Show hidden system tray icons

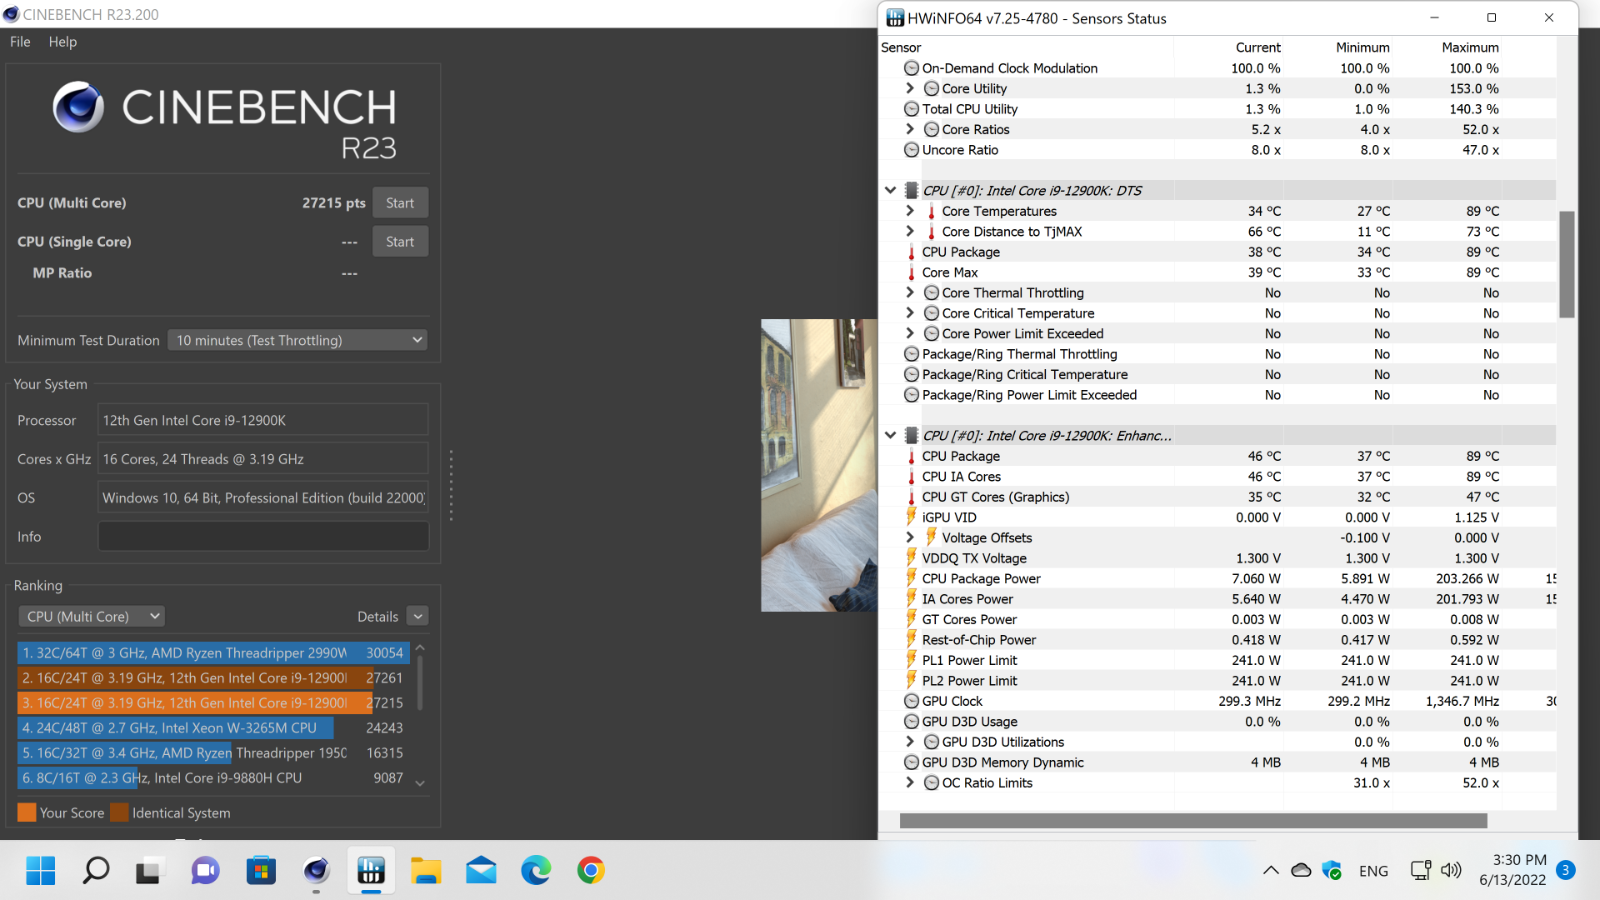tap(1271, 870)
